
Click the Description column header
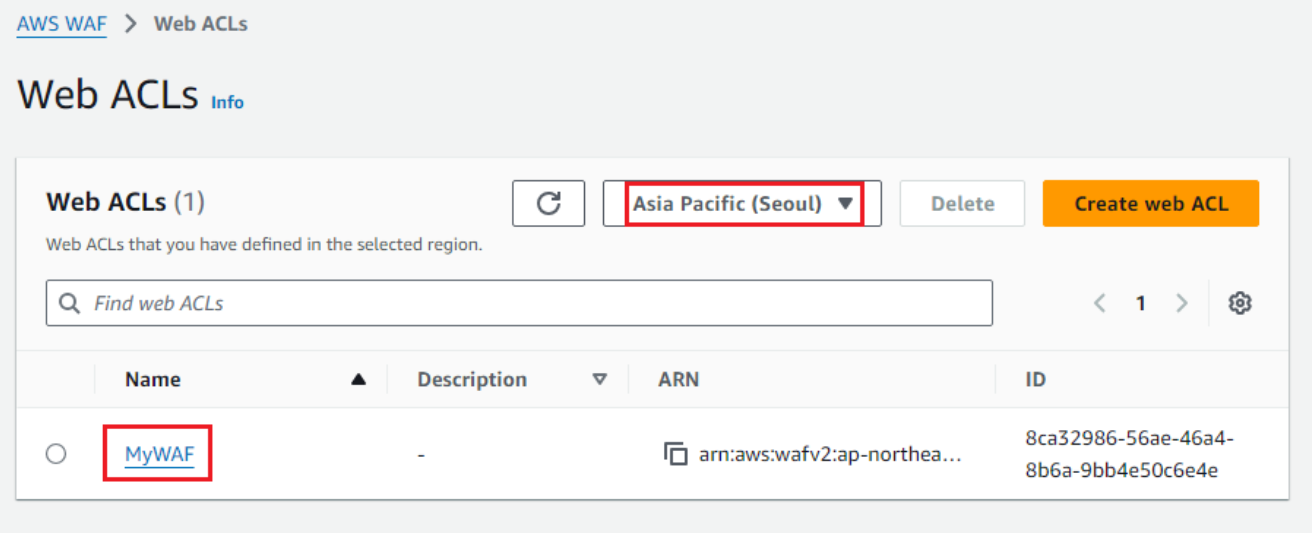(x=472, y=380)
